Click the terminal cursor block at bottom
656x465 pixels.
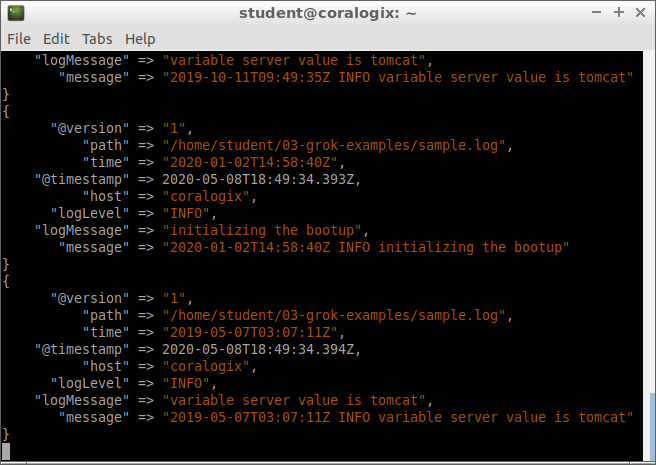pos(6,451)
